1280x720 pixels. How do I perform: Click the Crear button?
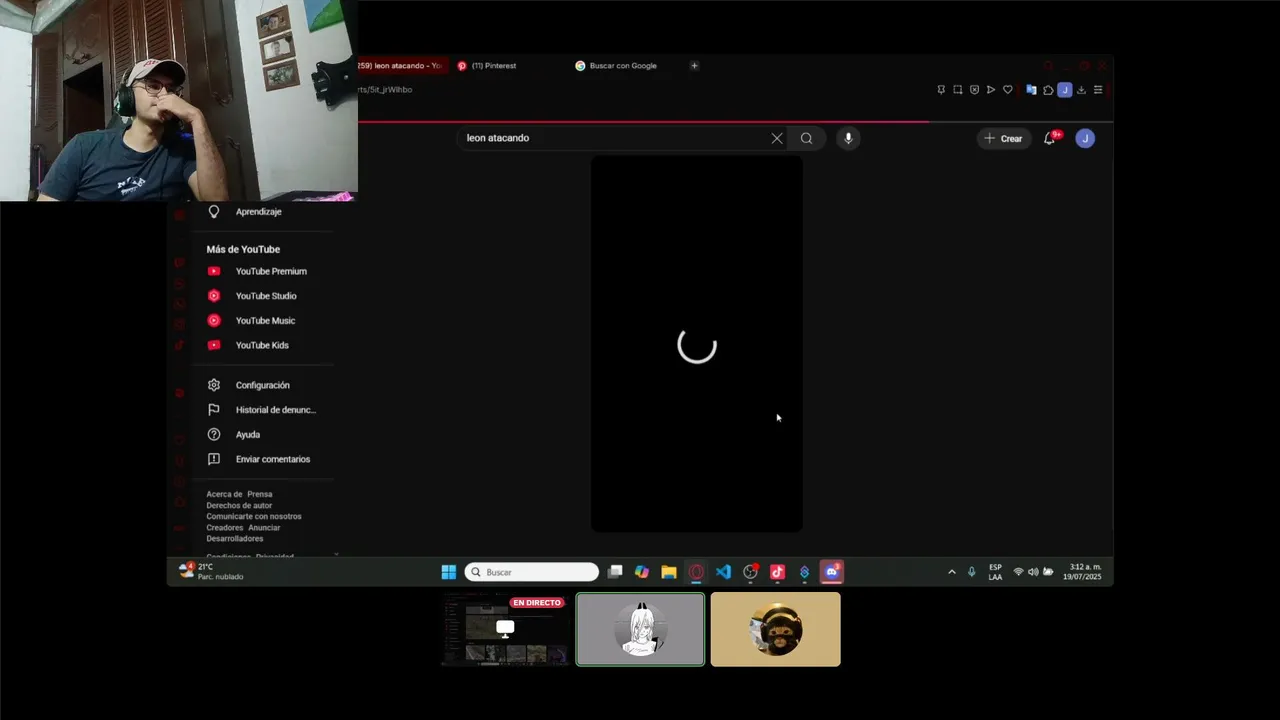1004,138
